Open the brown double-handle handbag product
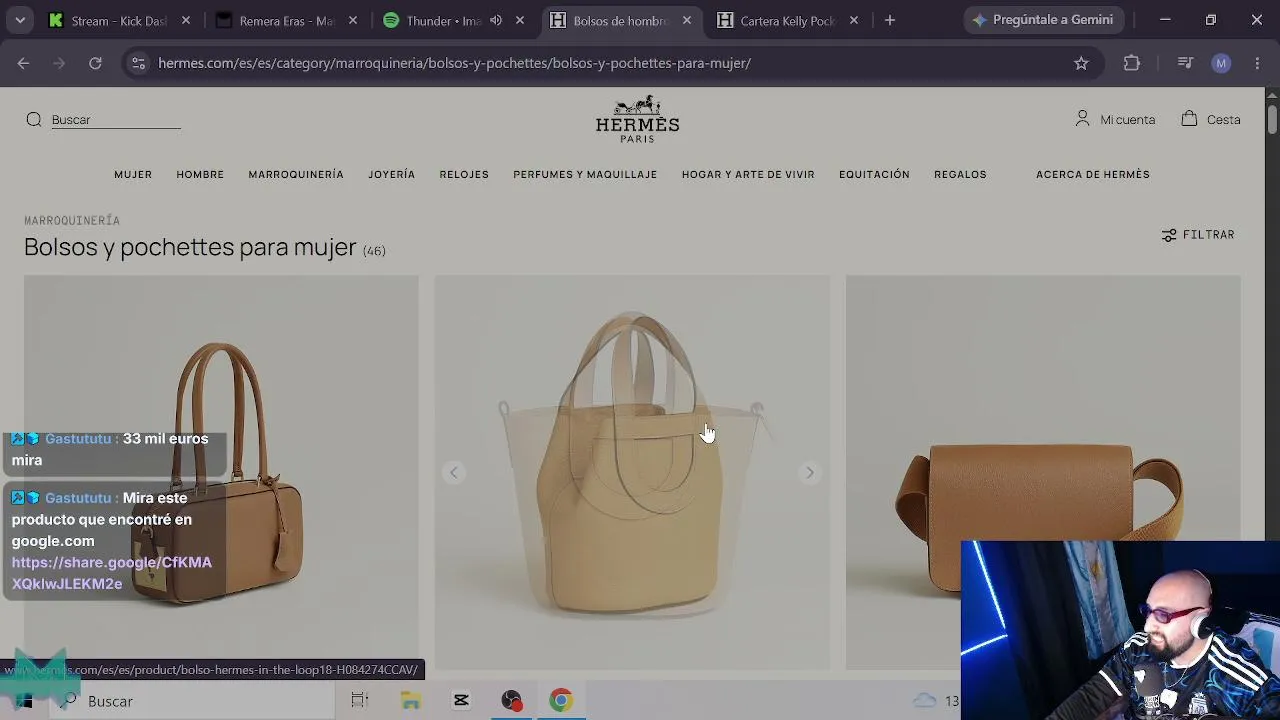Screen dimensions: 1280x720 pos(221,473)
